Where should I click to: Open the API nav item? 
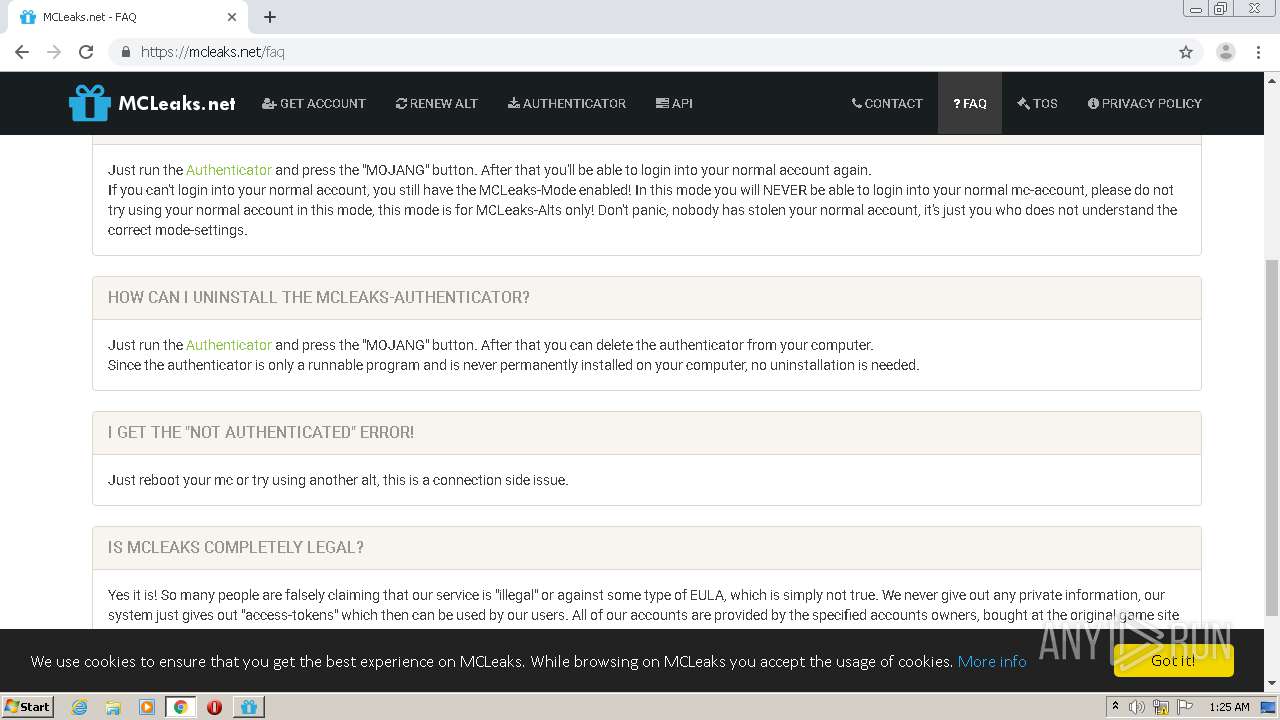point(674,103)
